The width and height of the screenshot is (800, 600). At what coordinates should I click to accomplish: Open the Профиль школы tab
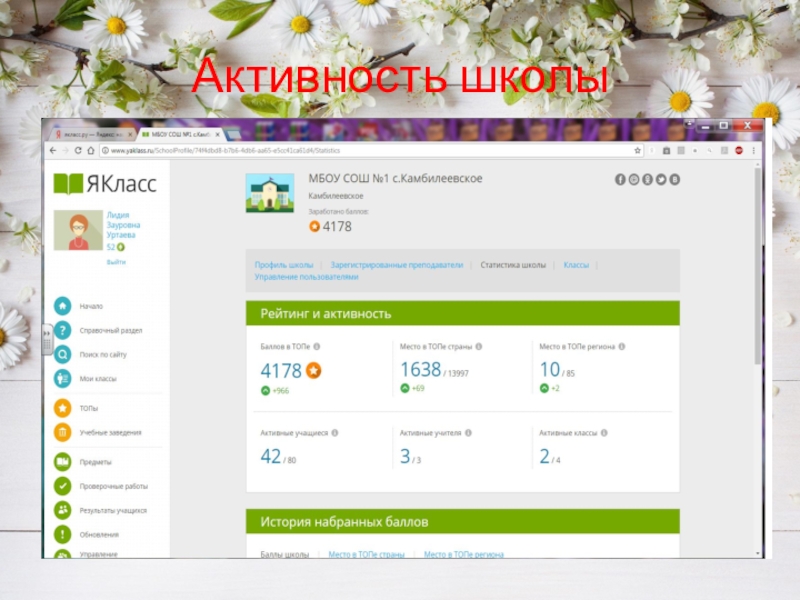[x=284, y=265]
